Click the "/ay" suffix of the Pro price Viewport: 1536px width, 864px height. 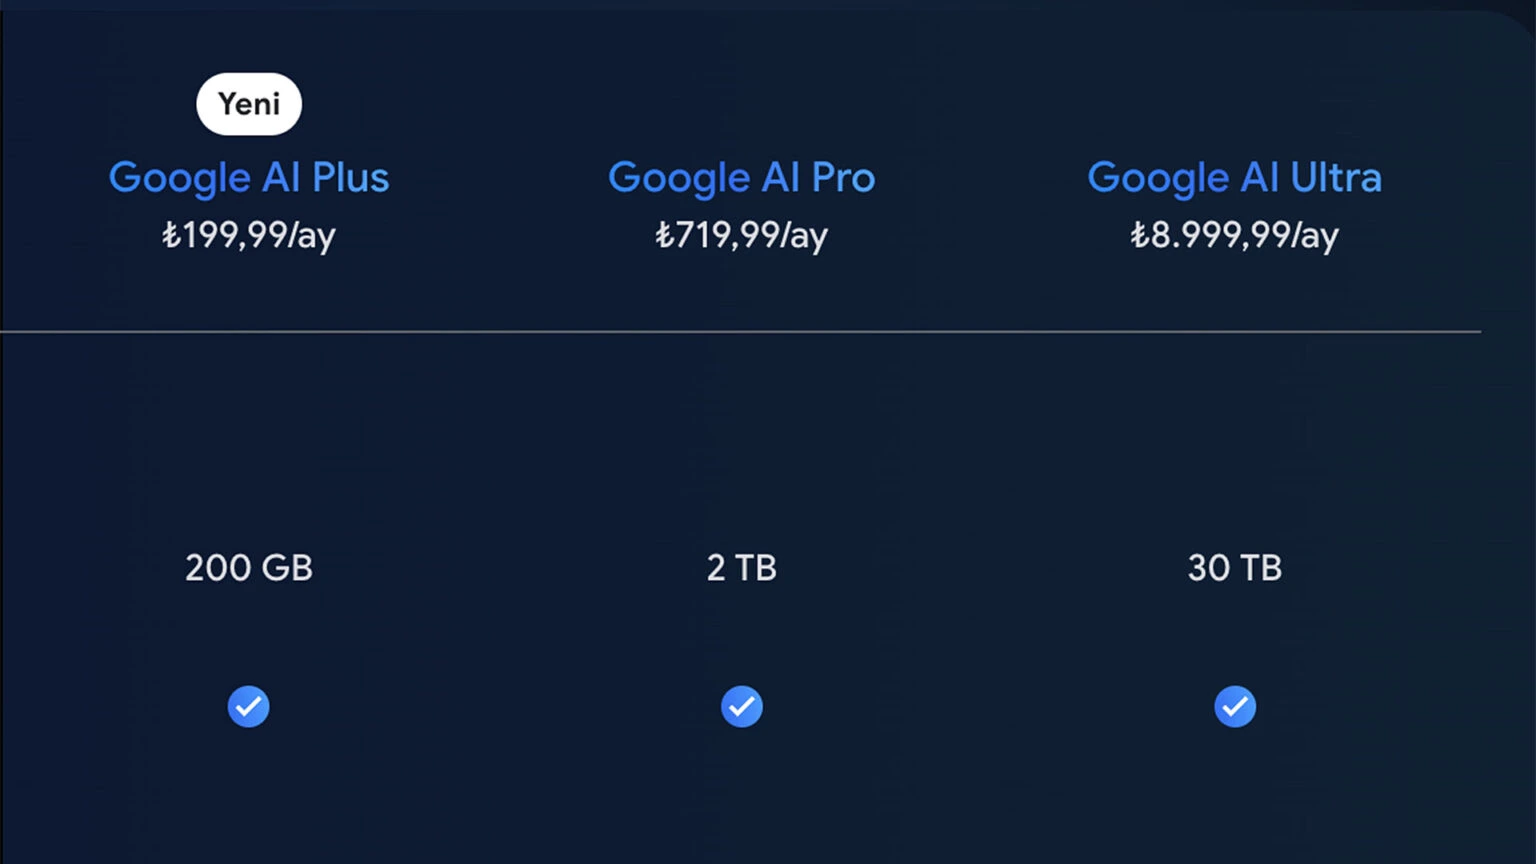click(804, 236)
